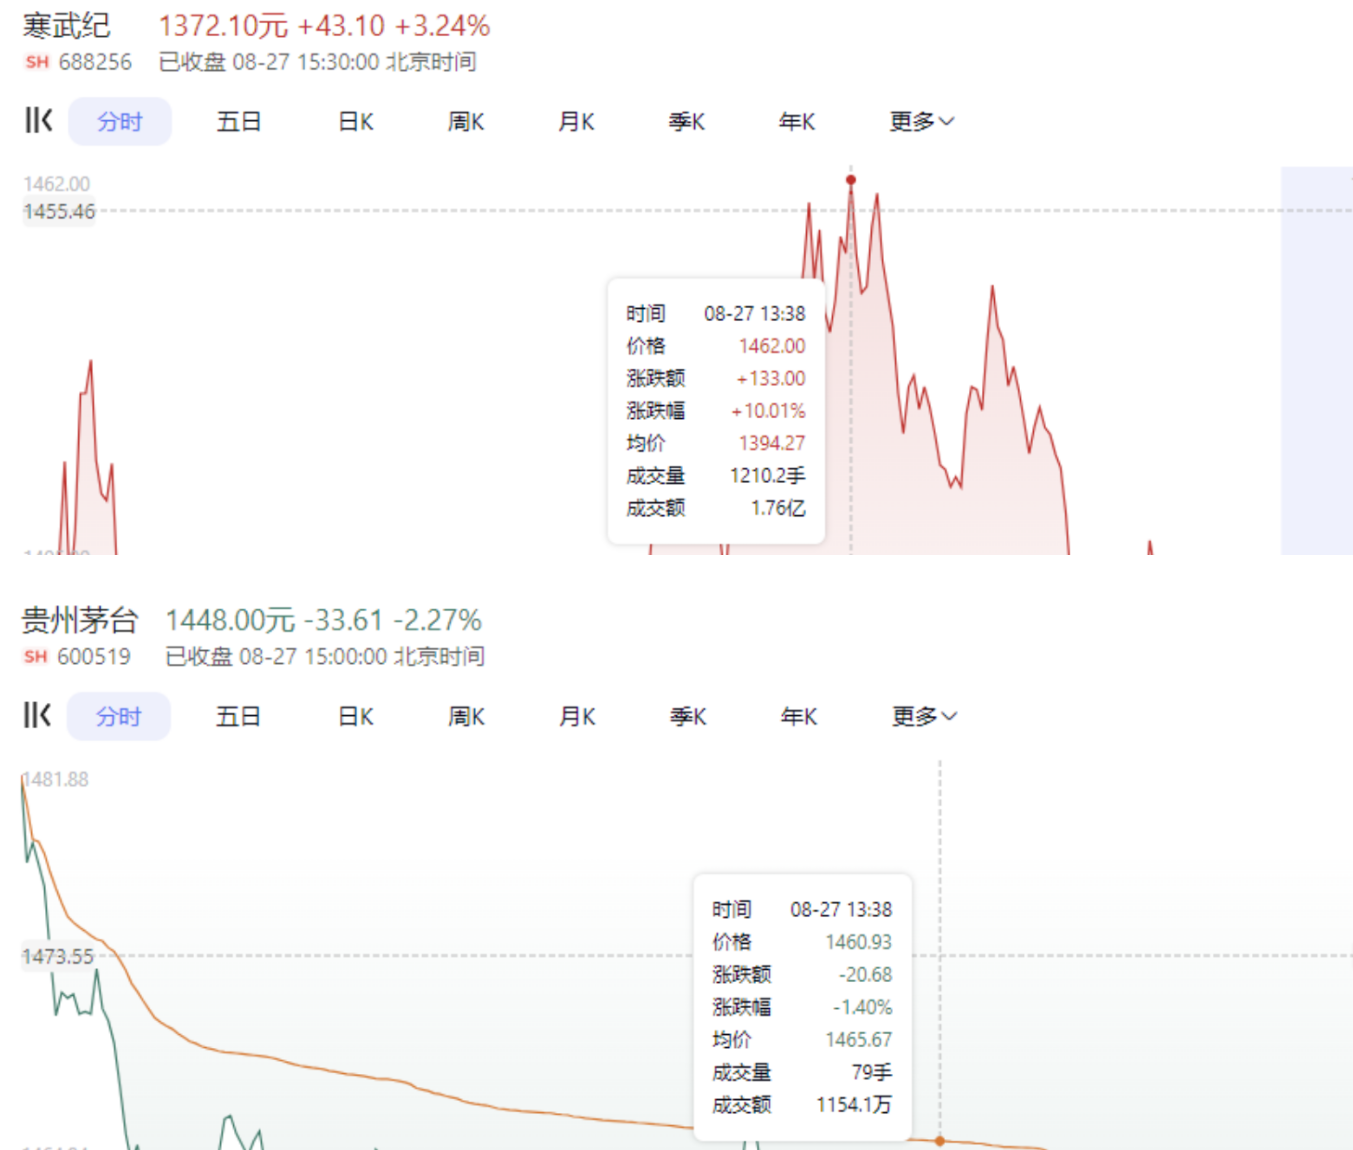Click 贵州茅台 tooltip price value 1460.93

point(859,942)
